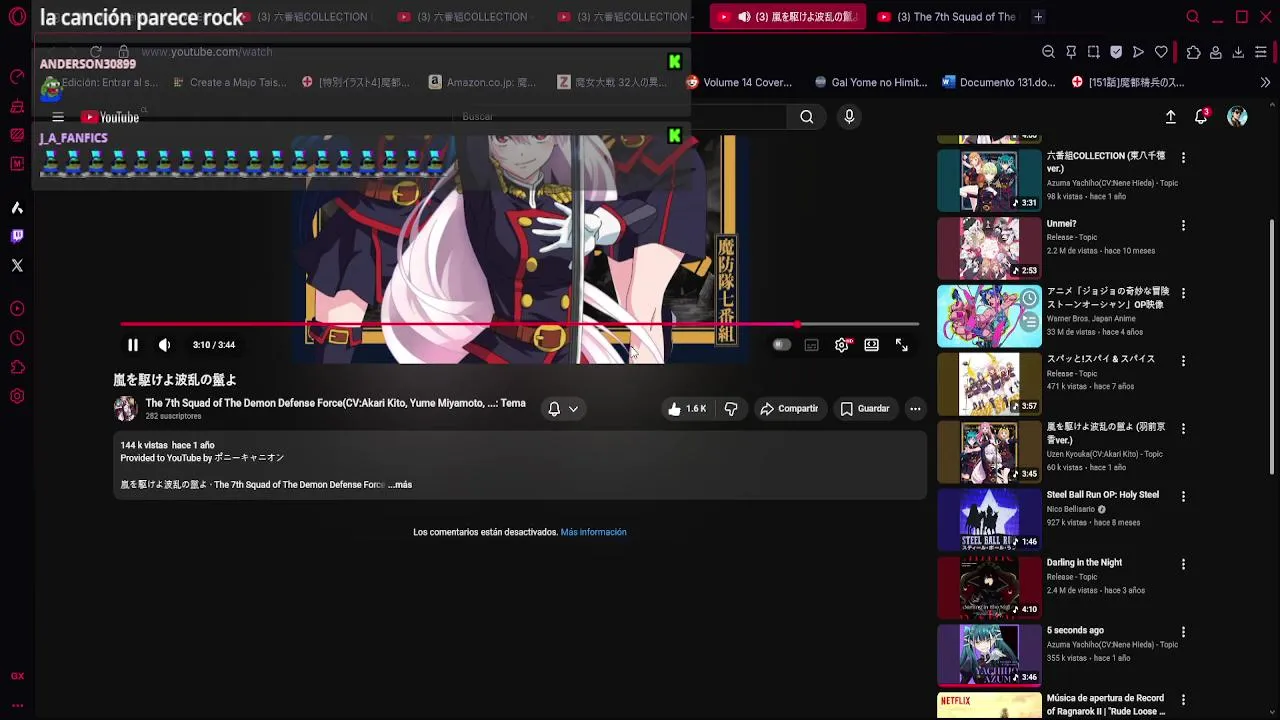Open the History clock sidebar icon
The image size is (1280, 720).
(x=17, y=338)
